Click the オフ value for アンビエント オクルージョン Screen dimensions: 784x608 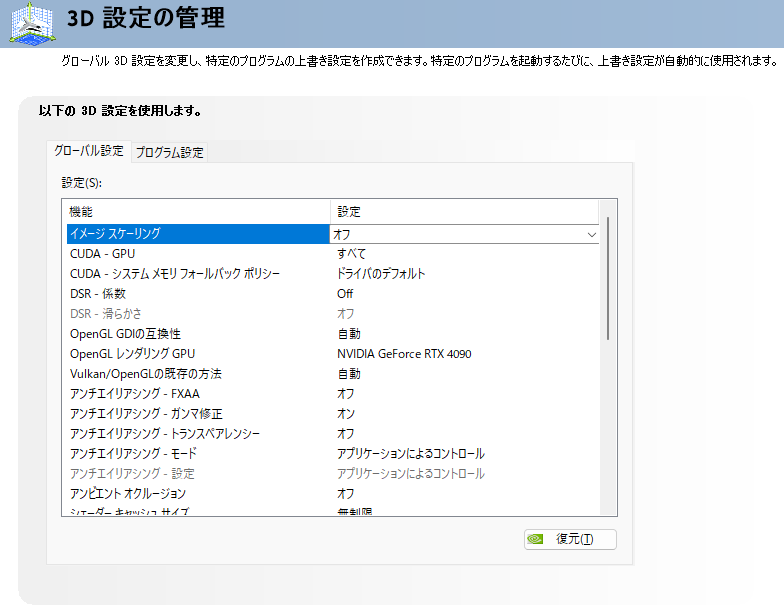[346, 494]
